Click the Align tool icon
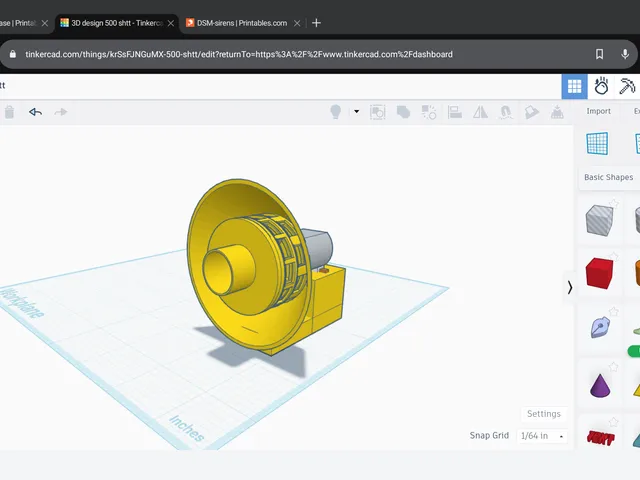The height and width of the screenshot is (480, 640). click(x=455, y=112)
